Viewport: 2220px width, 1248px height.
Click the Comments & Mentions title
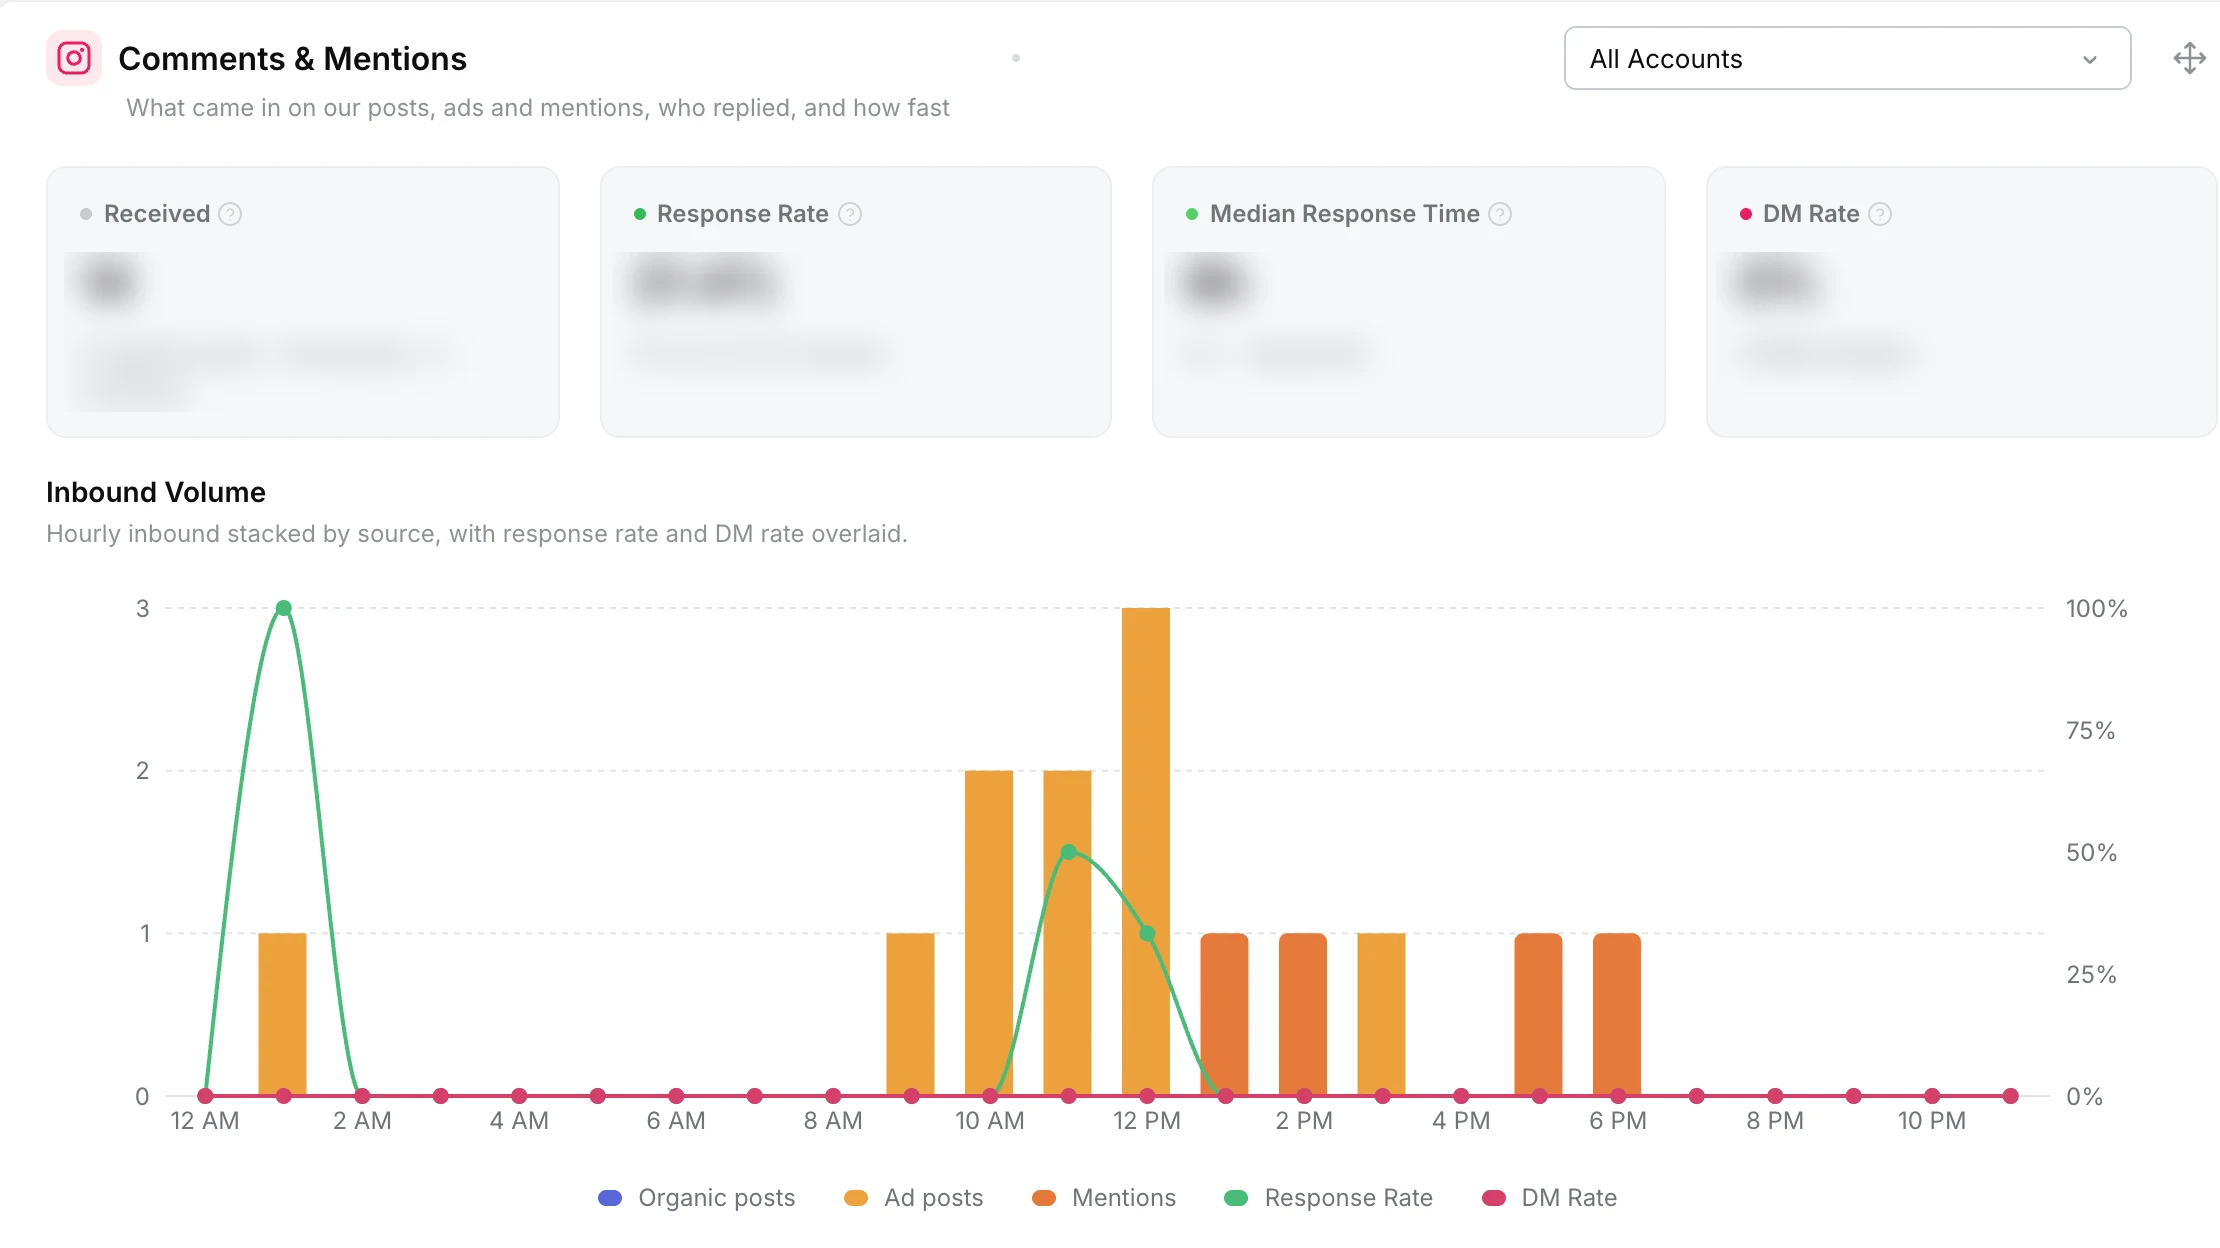tap(292, 58)
